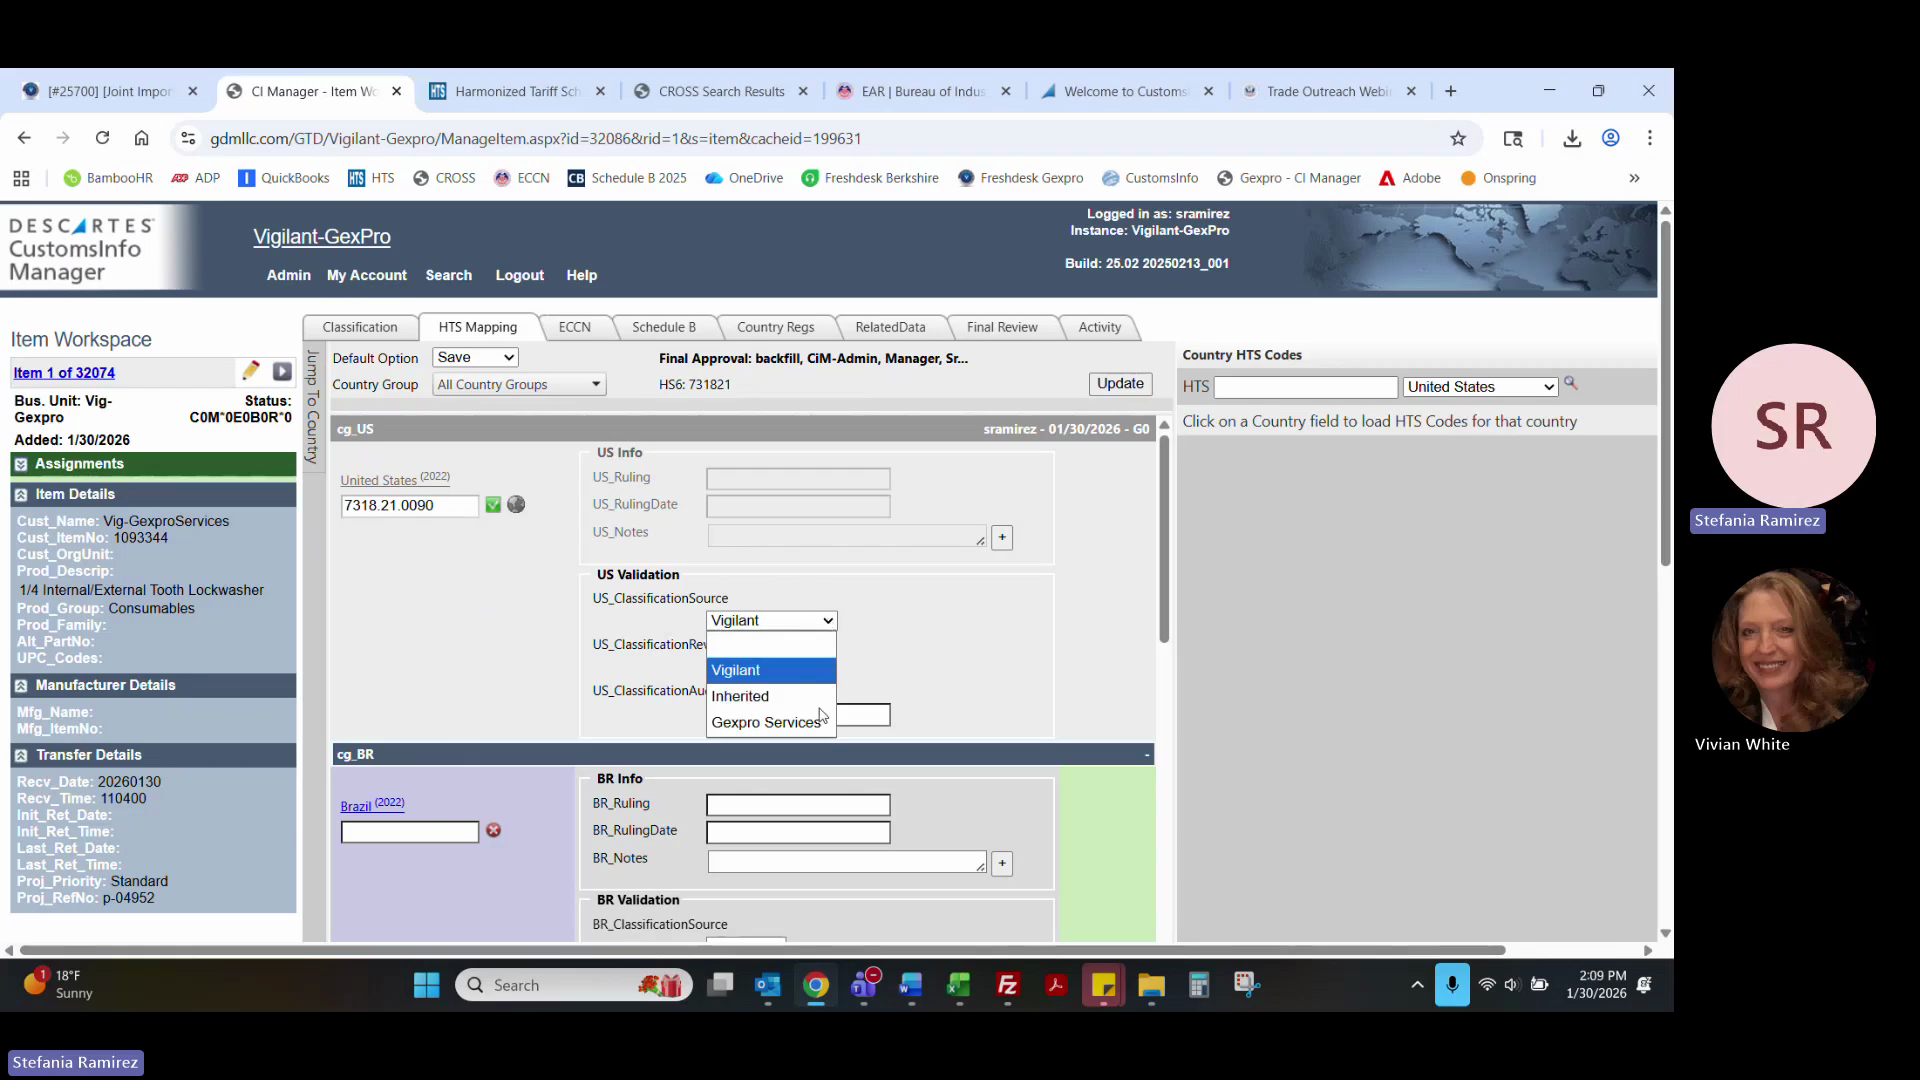The height and width of the screenshot is (1080, 1920).
Task: Expand US_Notes with the plus icon
Action: [x=1002, y=538]
